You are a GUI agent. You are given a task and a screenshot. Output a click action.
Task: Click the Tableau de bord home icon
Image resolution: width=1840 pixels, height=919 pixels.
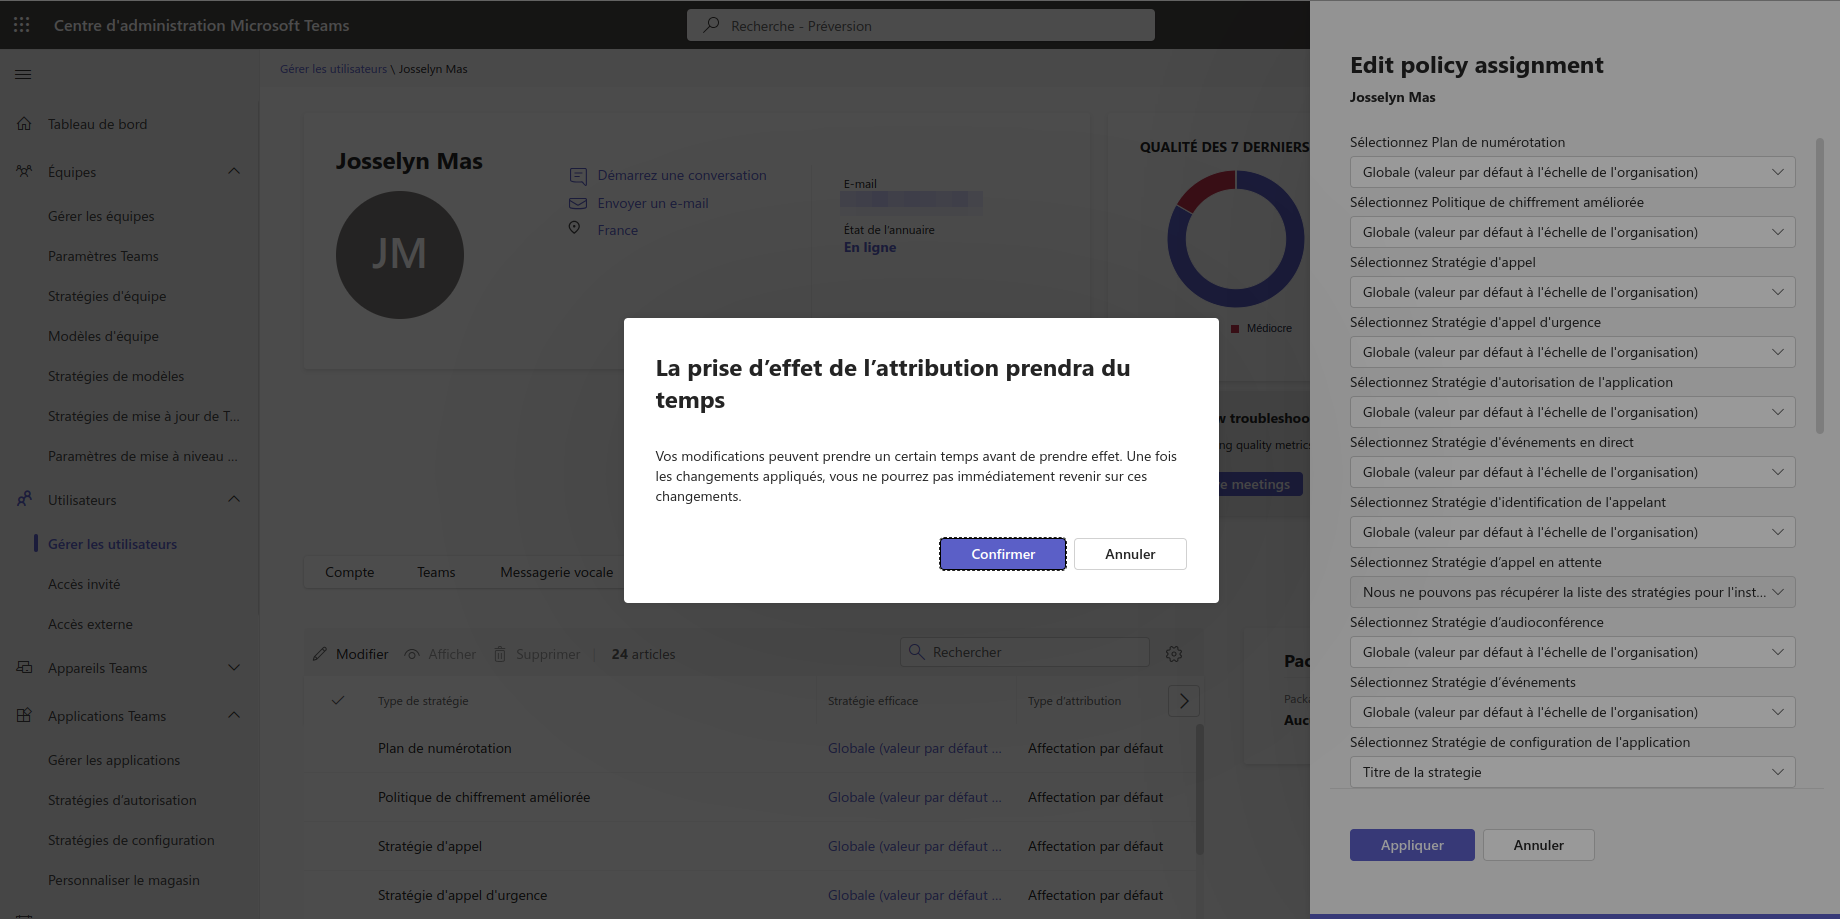[24, 124]
